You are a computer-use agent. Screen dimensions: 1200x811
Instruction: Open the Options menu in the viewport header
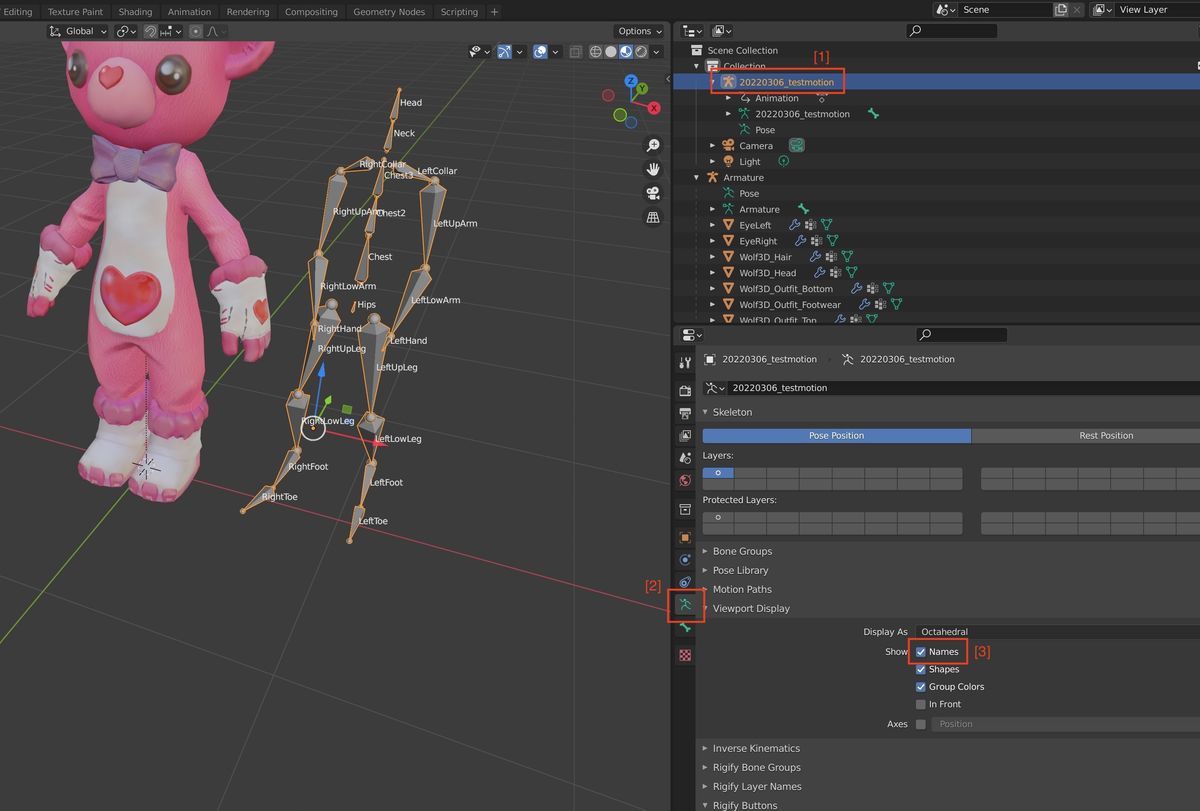pyautogui.click(x=637, y=31)
